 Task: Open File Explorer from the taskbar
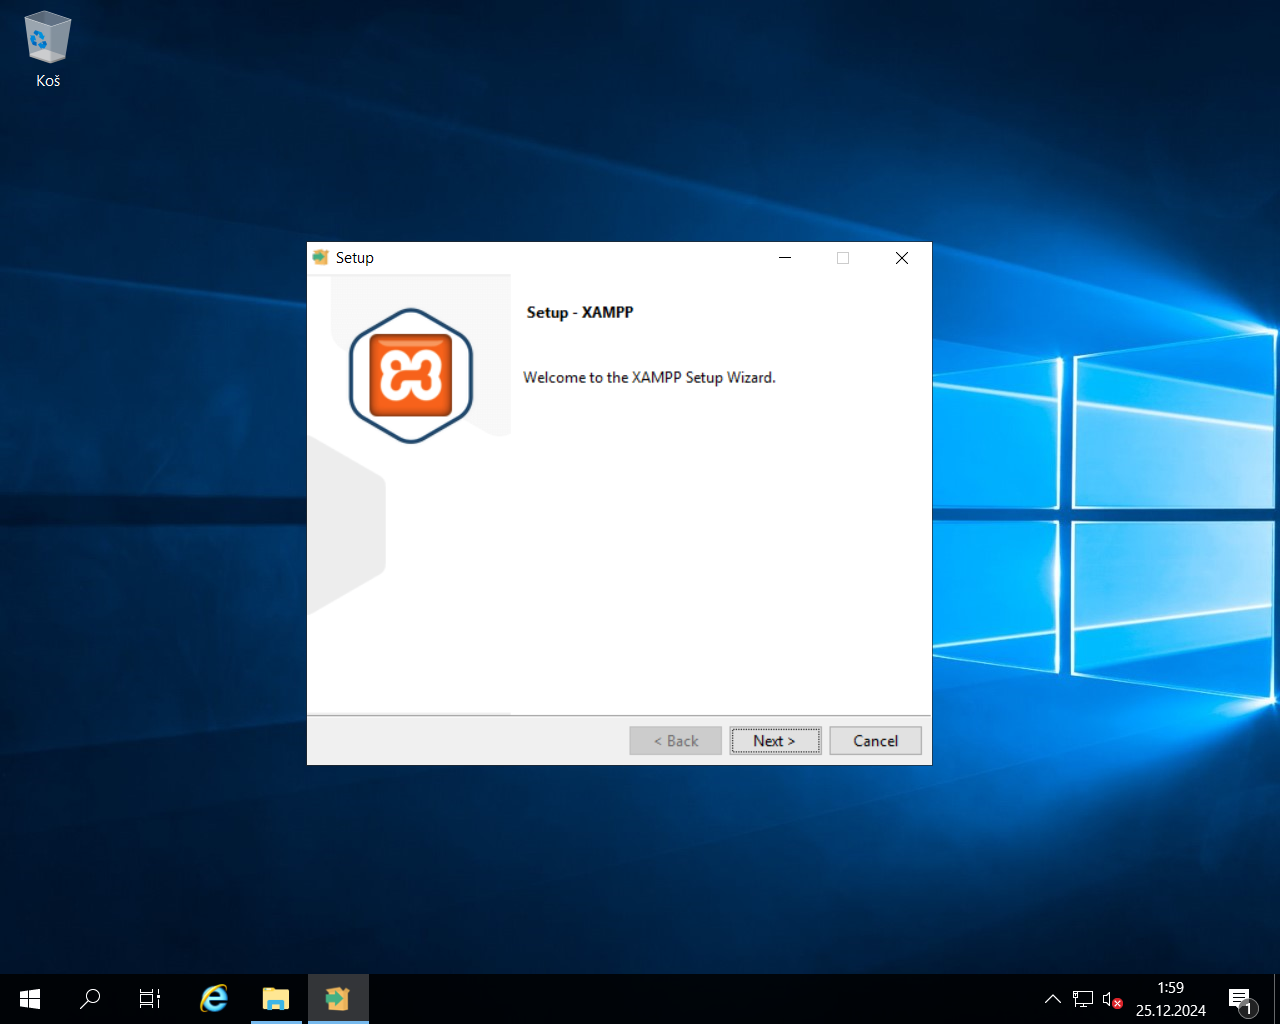click(x=276, y=998)
